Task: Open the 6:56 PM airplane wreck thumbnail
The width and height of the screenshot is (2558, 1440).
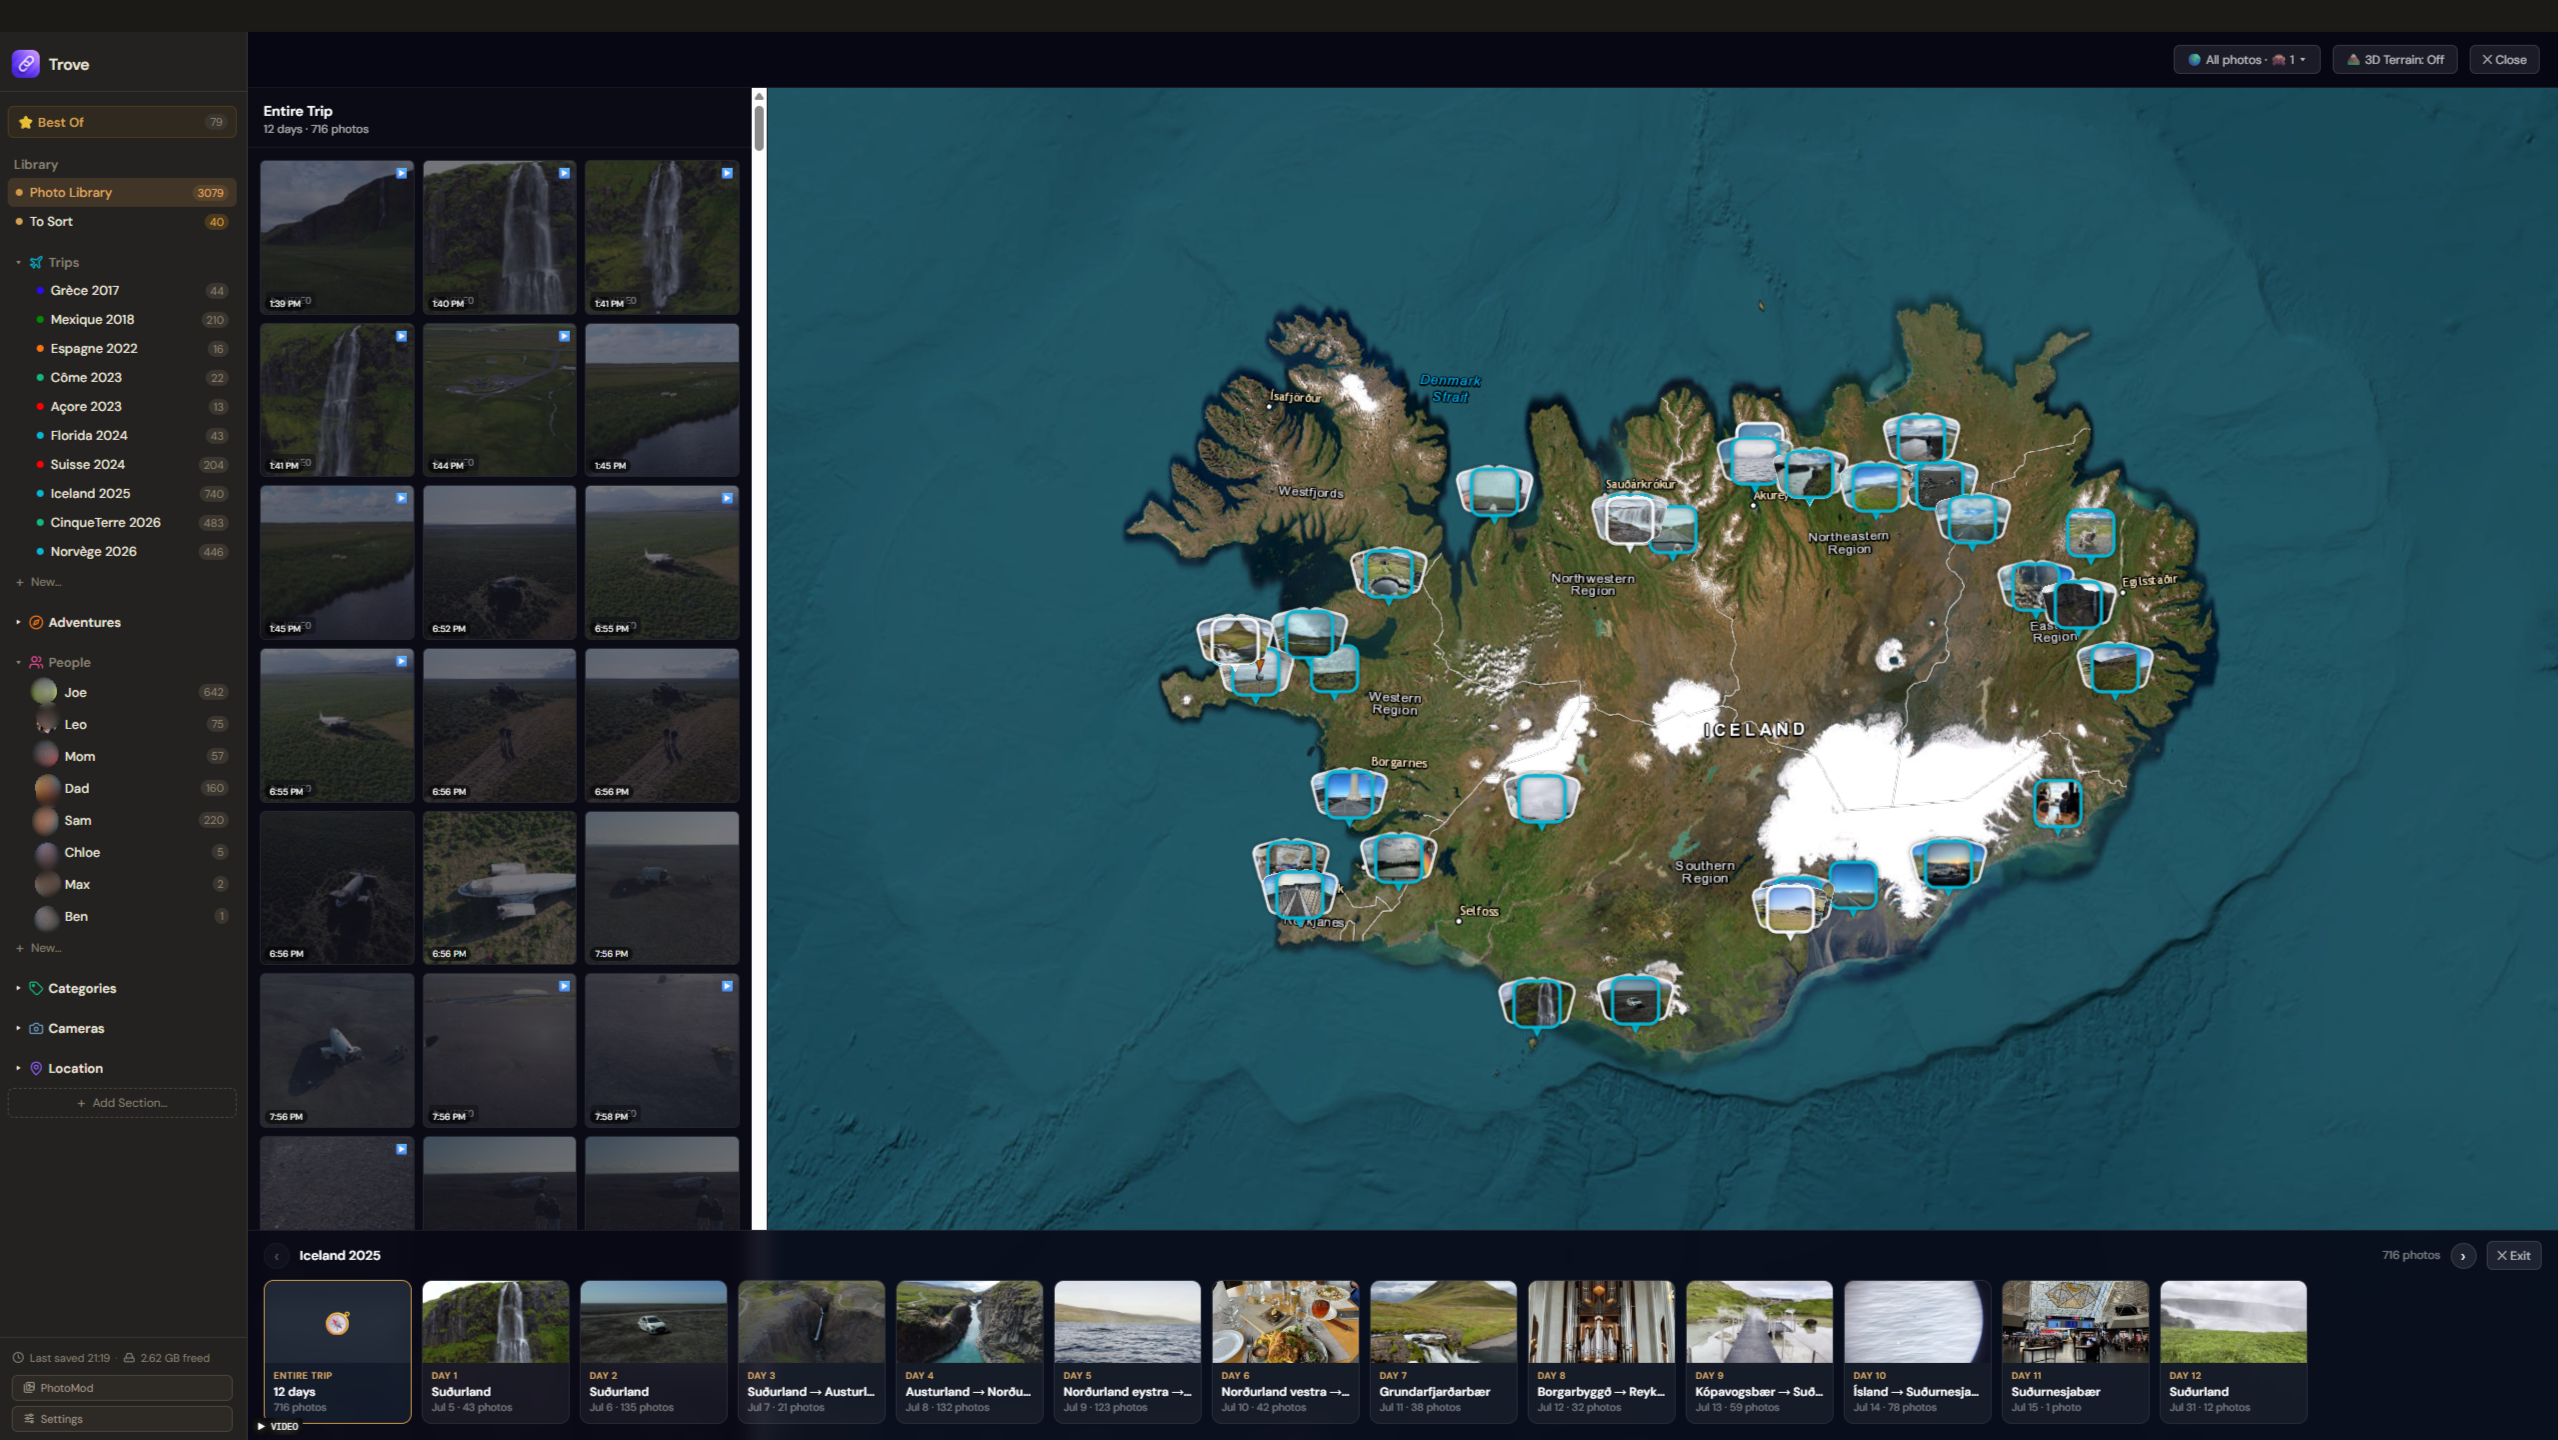Action: [499, 888]
